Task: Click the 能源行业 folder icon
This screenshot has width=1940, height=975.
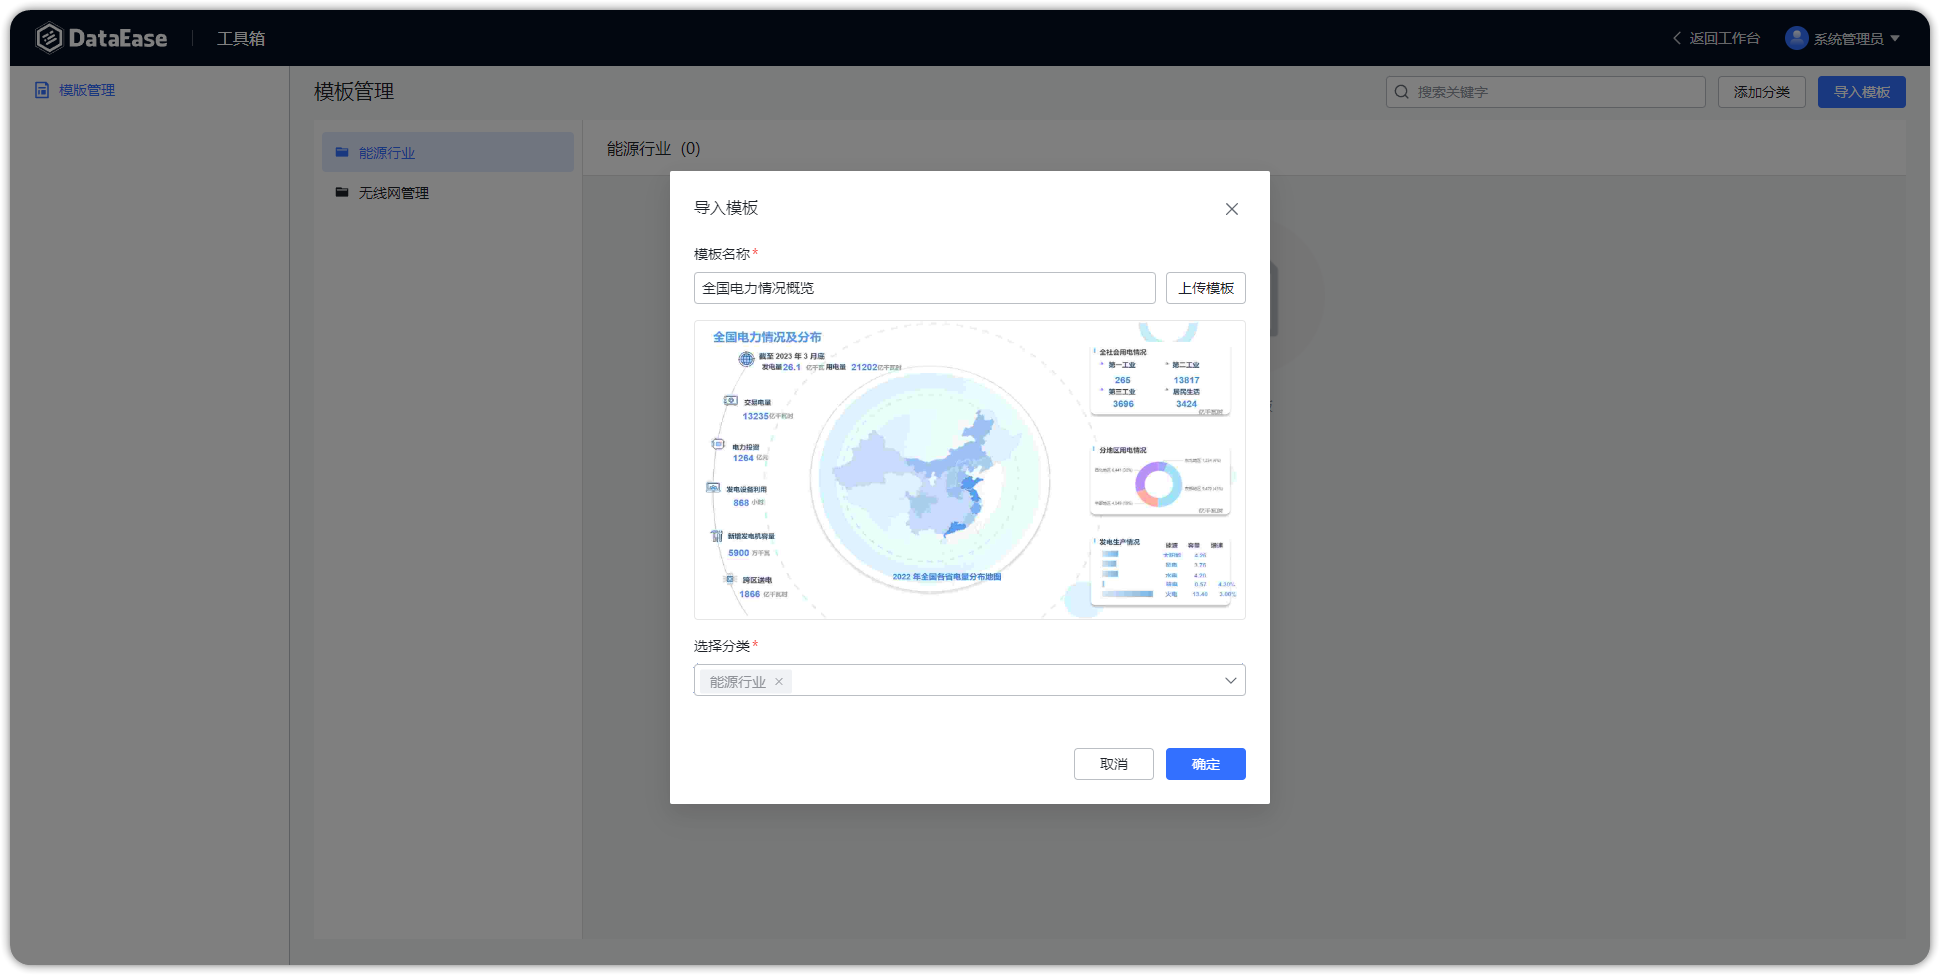Action: [342, 152]
